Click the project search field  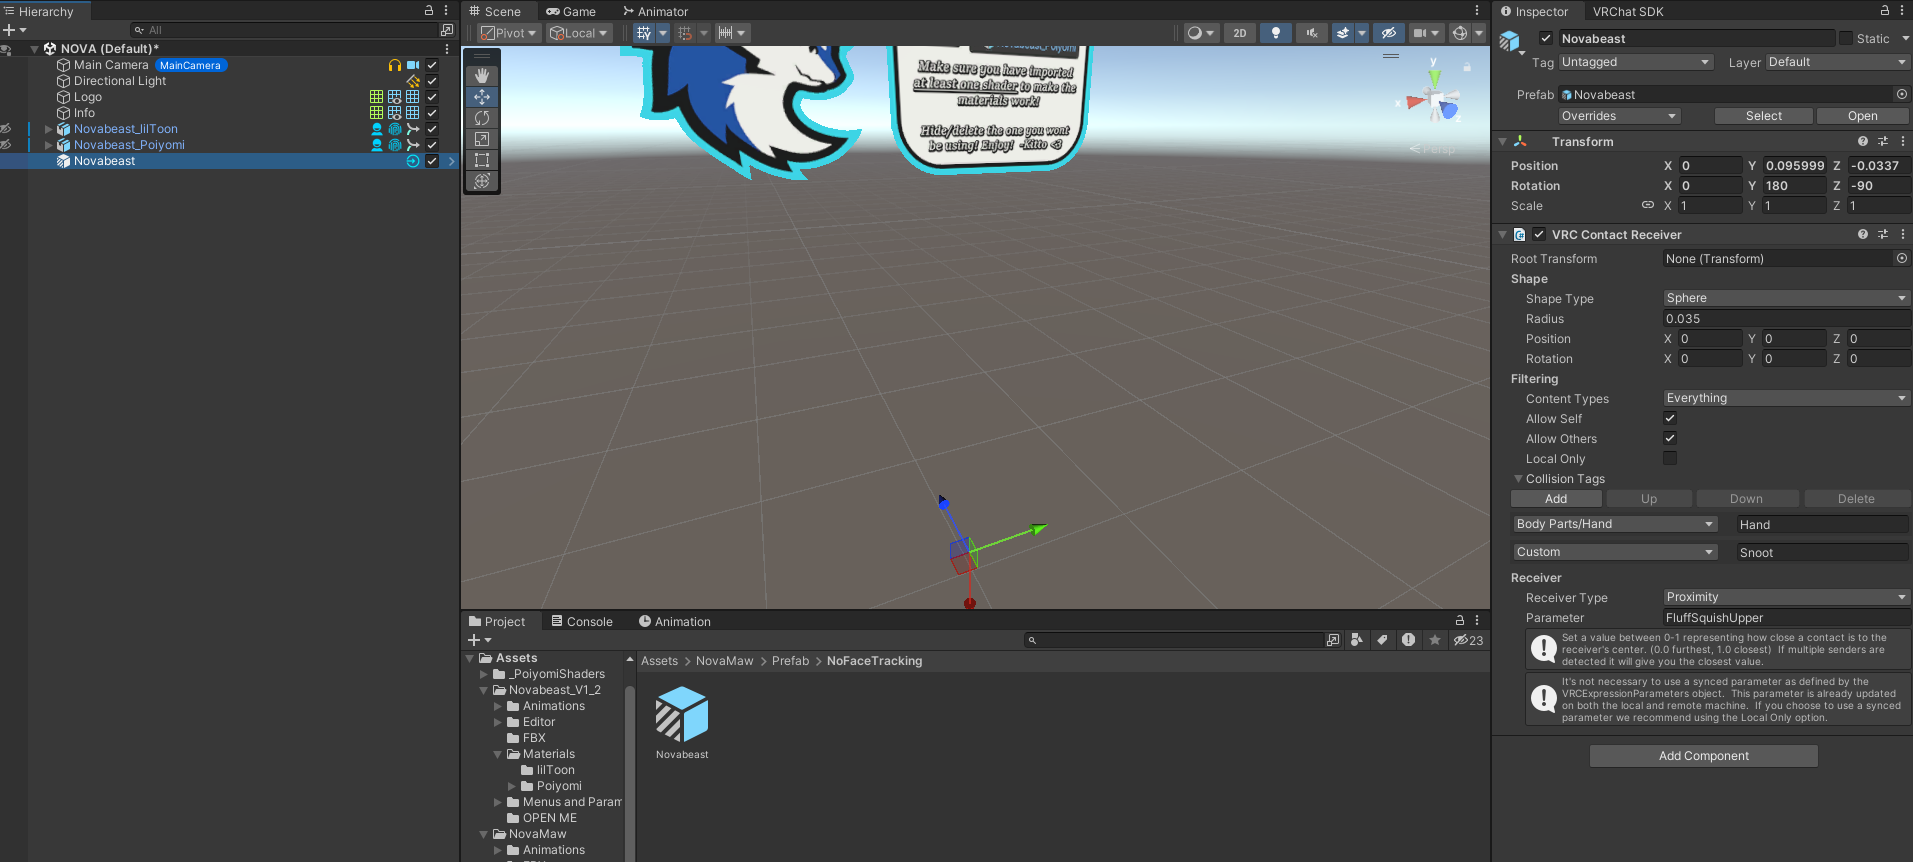(1175, 640)
